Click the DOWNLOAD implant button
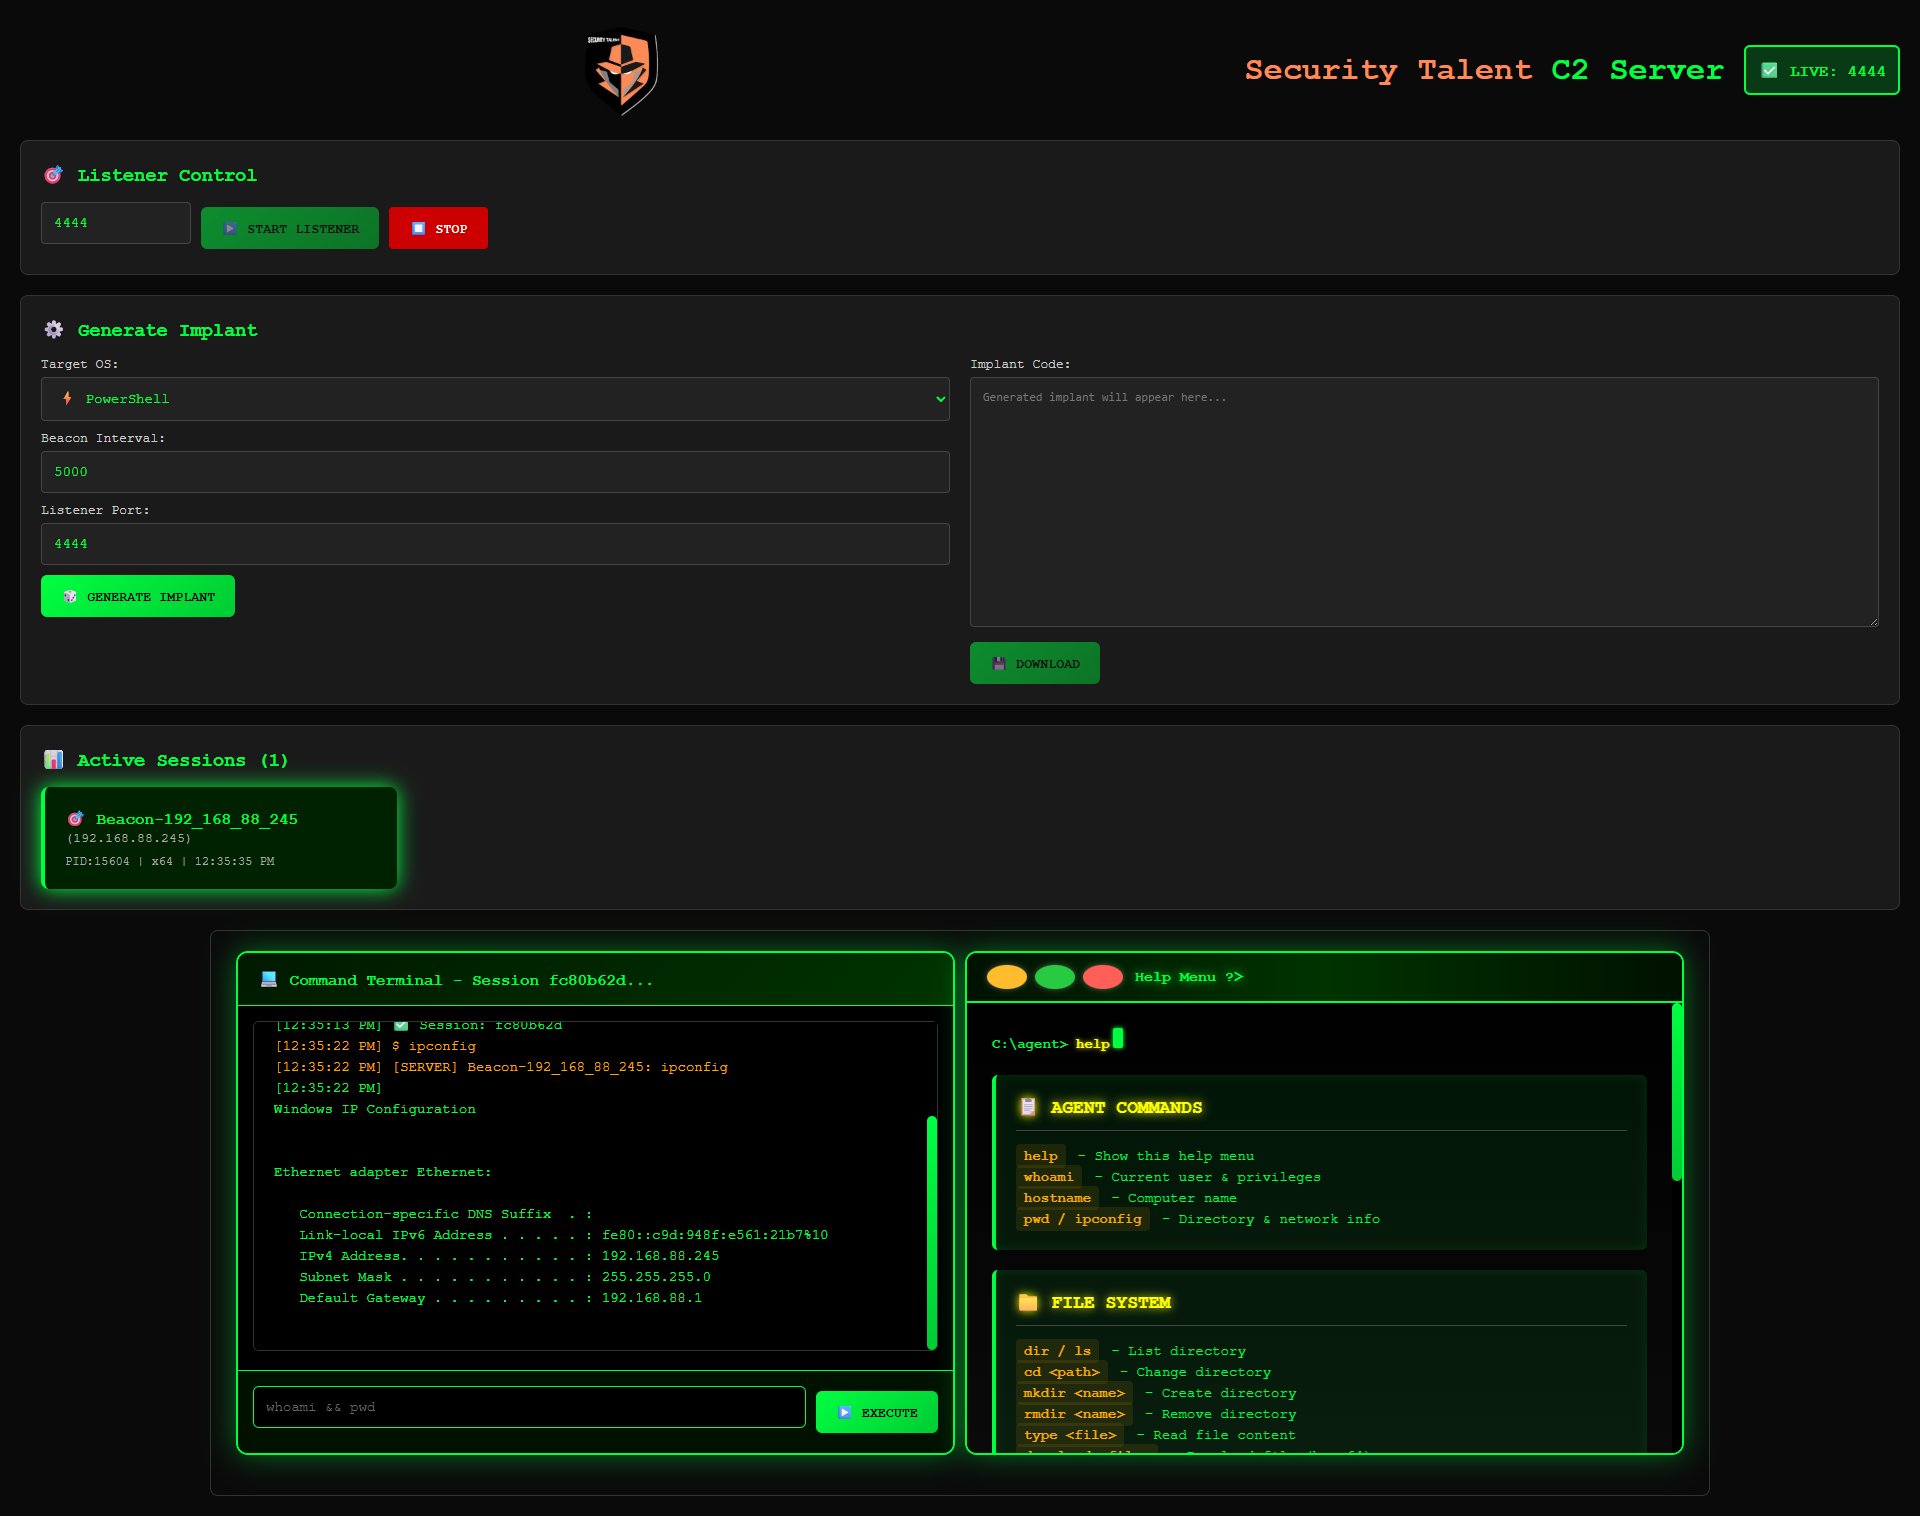The image size is (1920, 1516). [x=1034, y=663]
